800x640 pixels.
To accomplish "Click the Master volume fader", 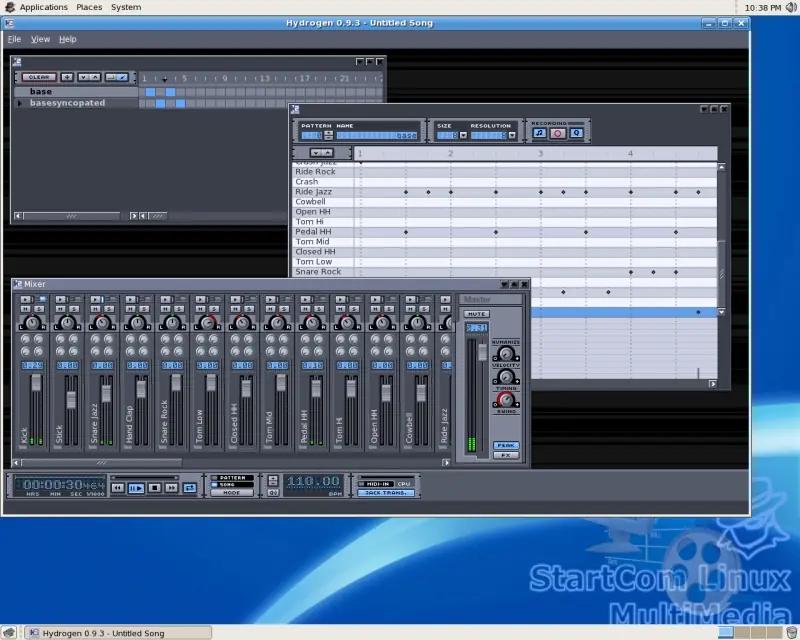I will pyautogui.click(x=482, y=353).
